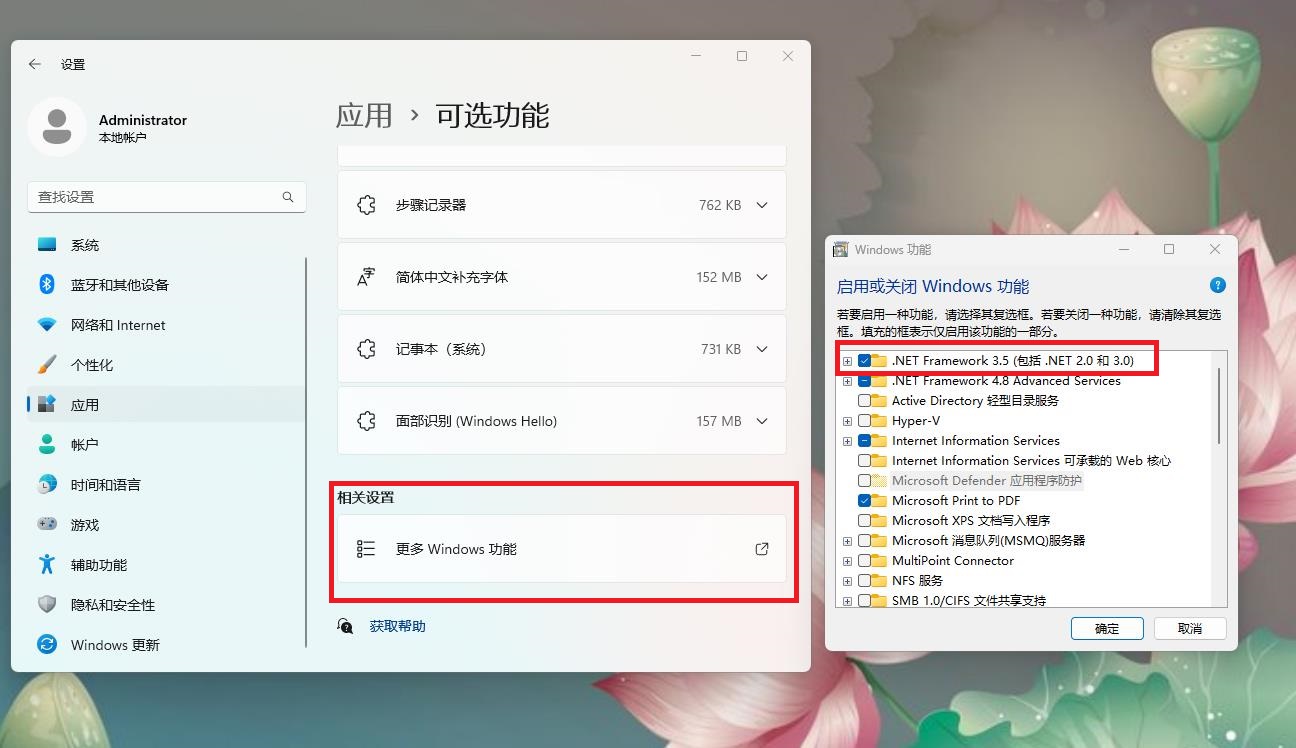Check Internet Information Services 可承载的 Web 核心 checkbox

[864, 461]
